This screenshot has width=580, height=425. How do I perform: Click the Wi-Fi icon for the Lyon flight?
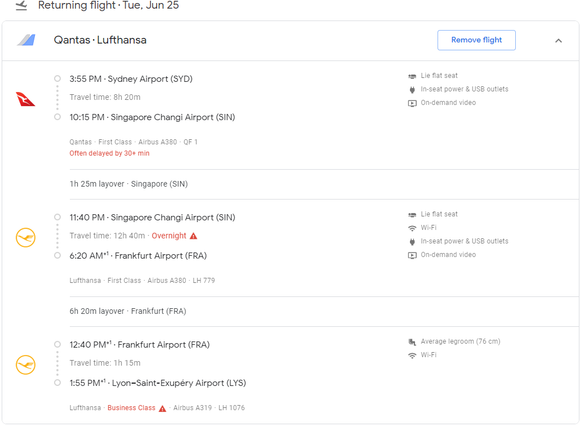click(412, 355)
